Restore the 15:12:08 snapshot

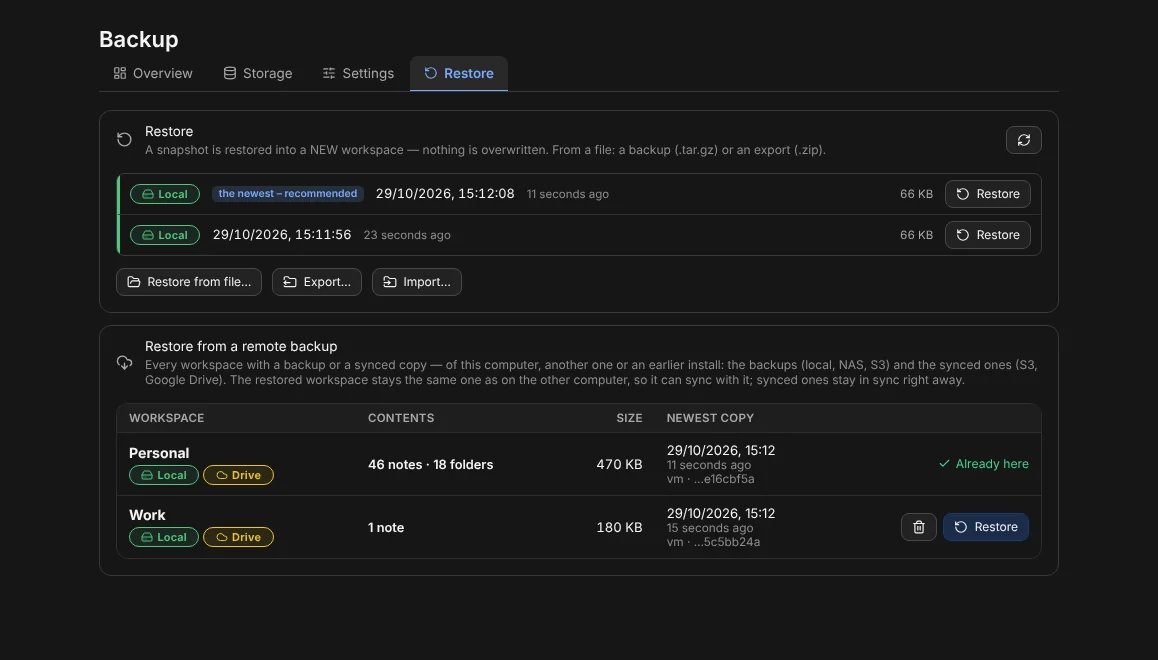pyautogui.click(x=987, y=194)
